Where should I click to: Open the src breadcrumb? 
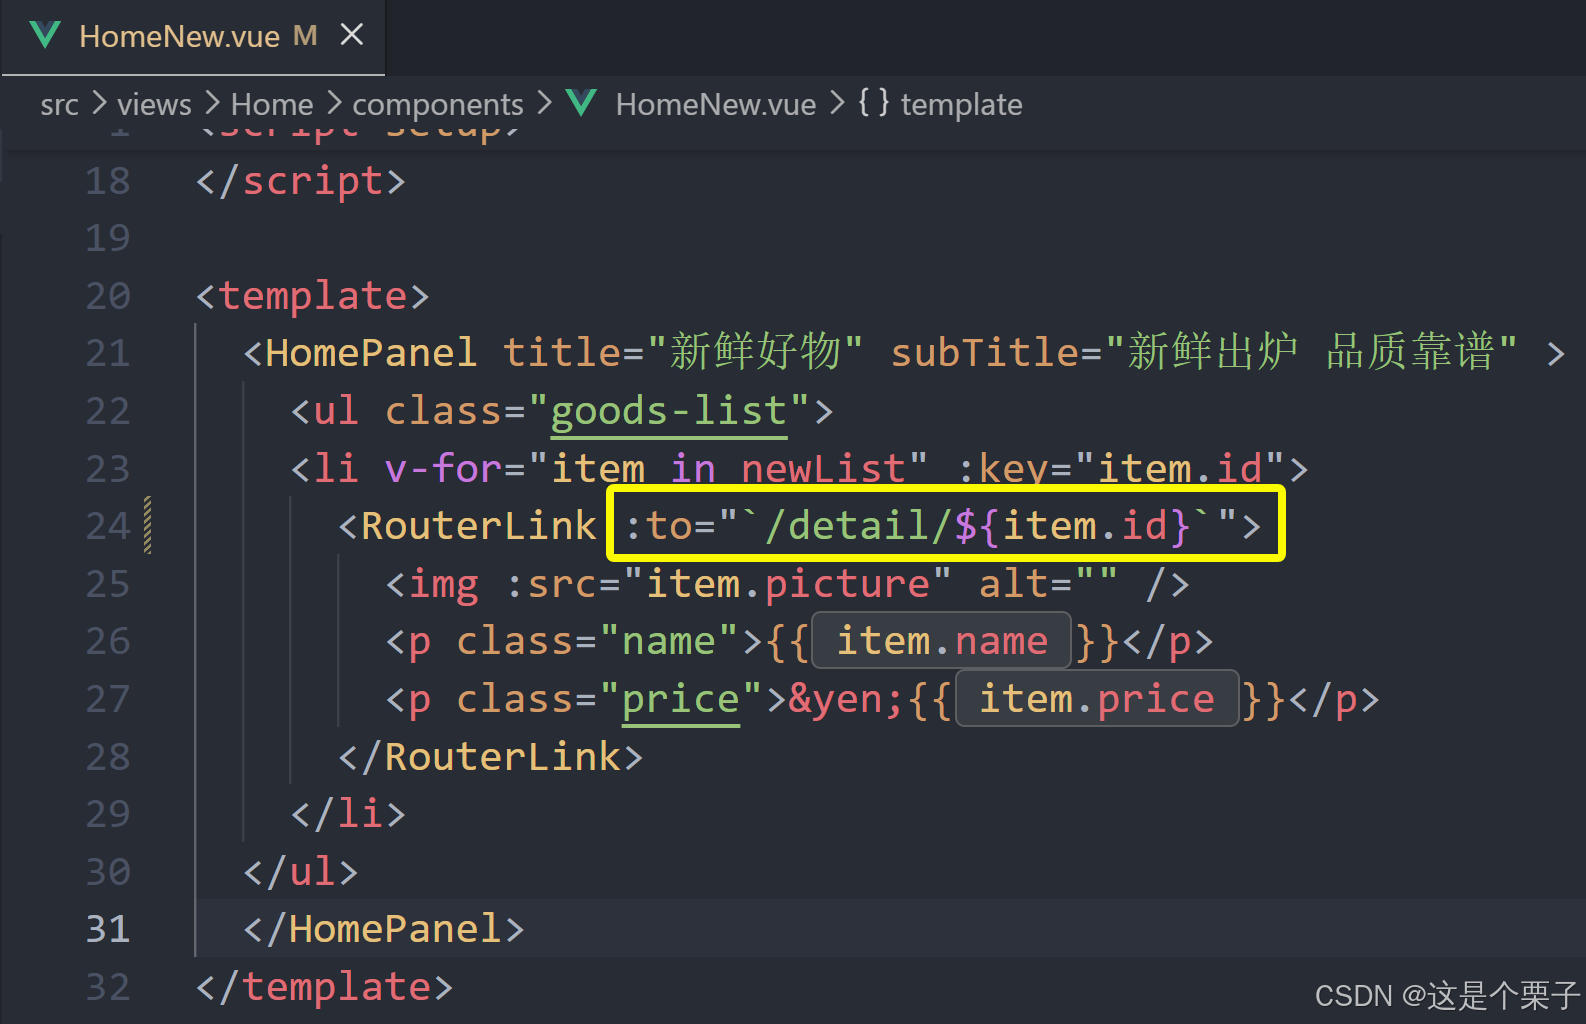pyautogui.click(x=59, y=104)
